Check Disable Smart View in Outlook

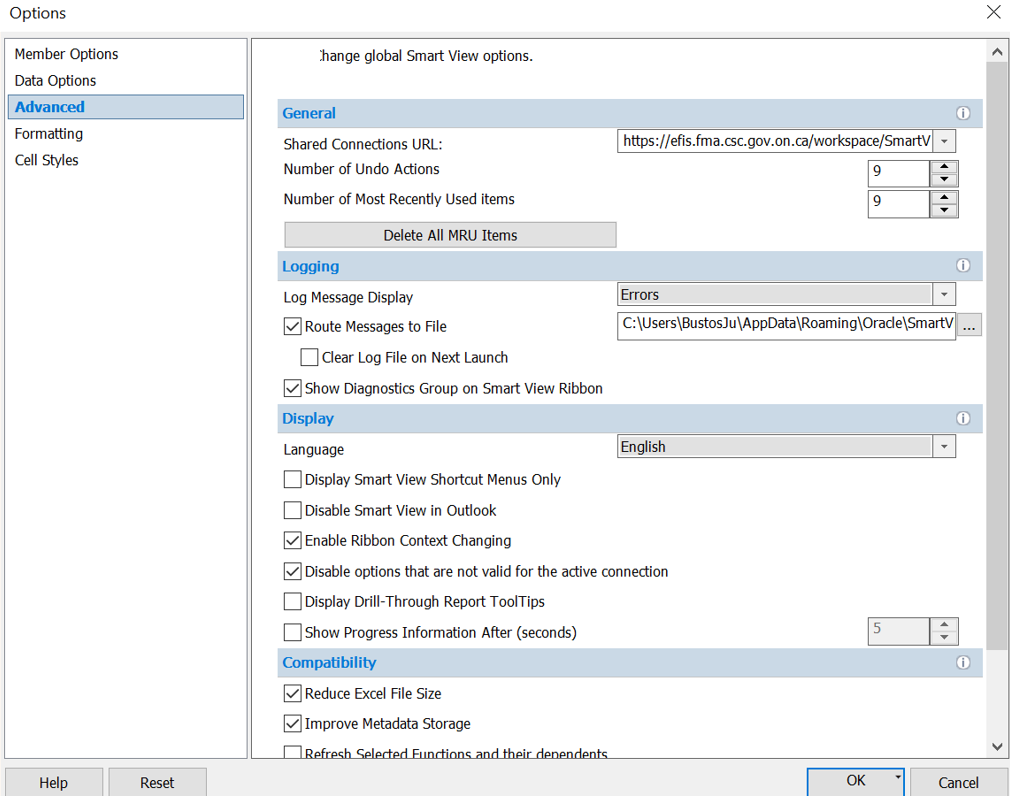click(293, 511)
